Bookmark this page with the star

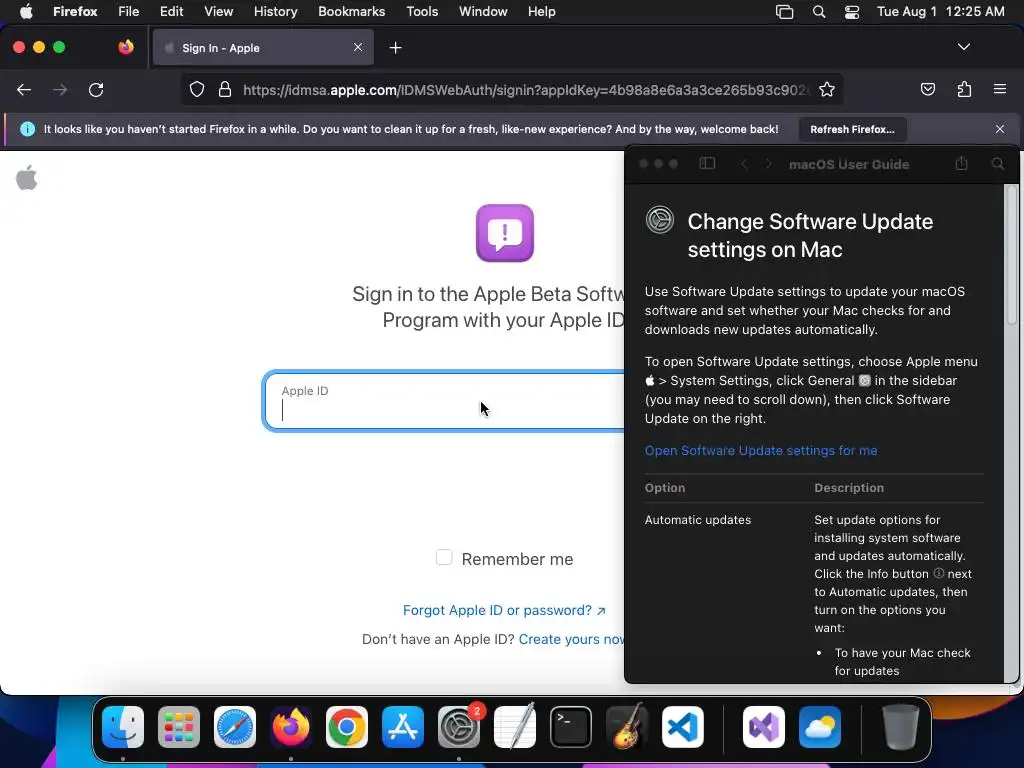click(827, 89)
